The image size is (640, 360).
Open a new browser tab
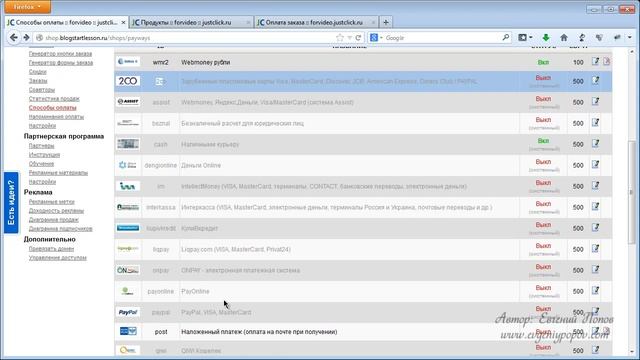[386, 22]
